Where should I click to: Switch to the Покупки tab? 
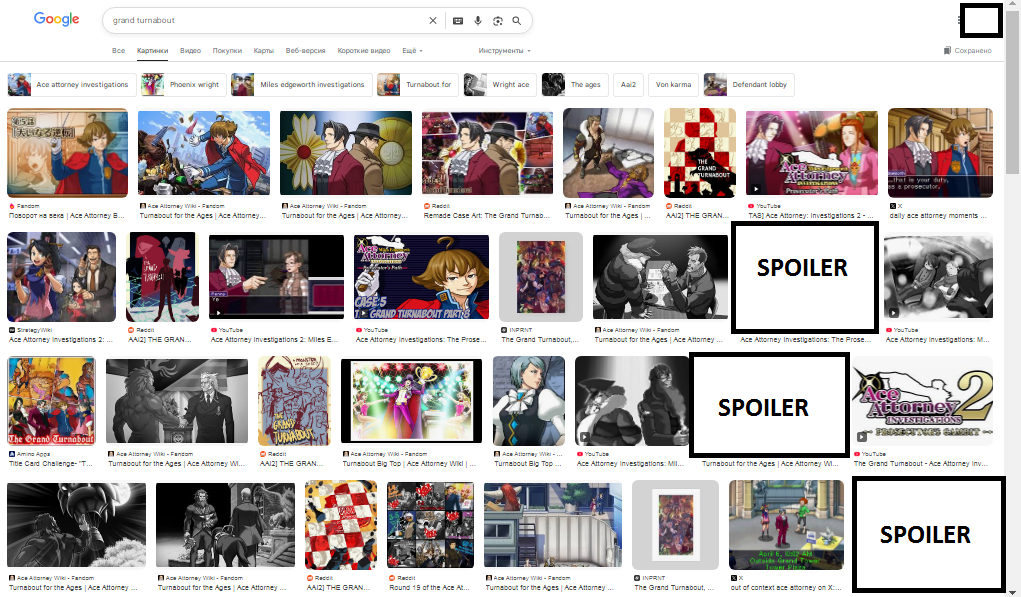point(227,51)
